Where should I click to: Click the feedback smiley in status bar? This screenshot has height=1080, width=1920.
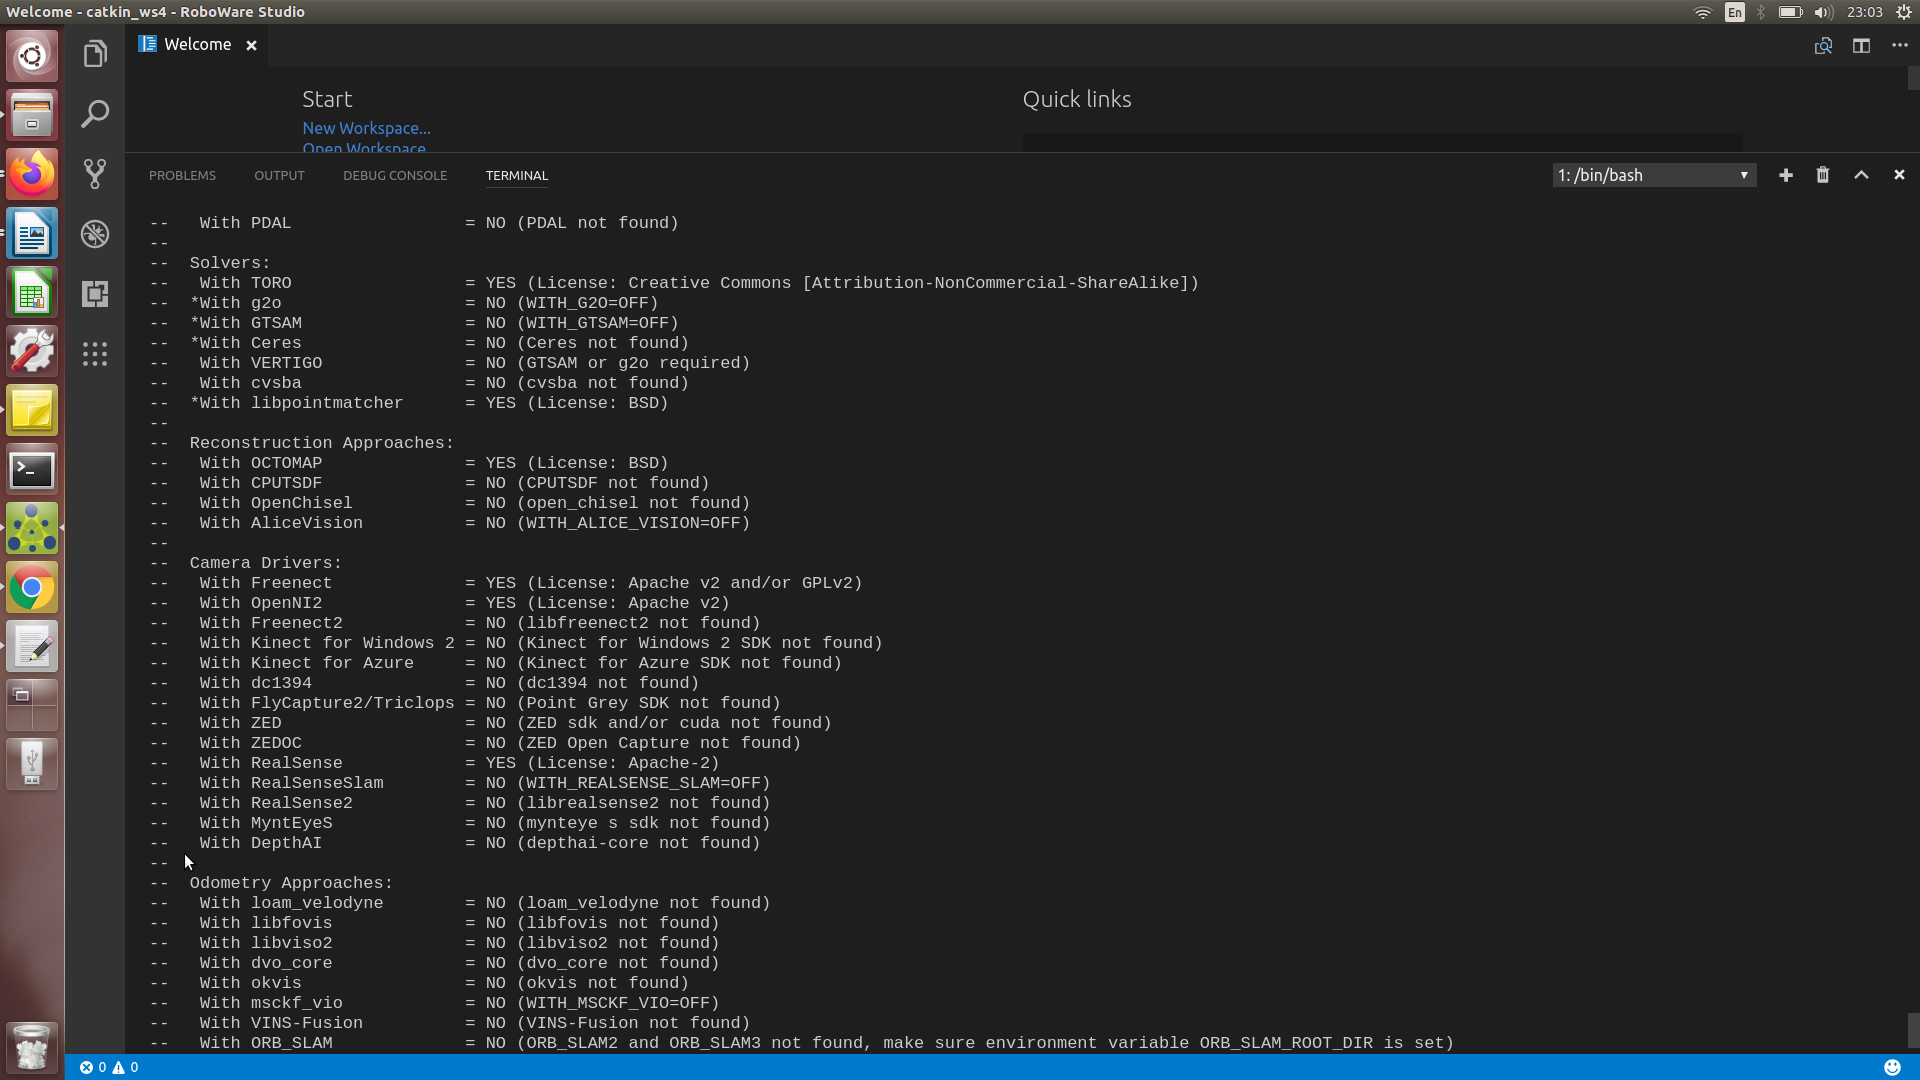(1892, 1067)
